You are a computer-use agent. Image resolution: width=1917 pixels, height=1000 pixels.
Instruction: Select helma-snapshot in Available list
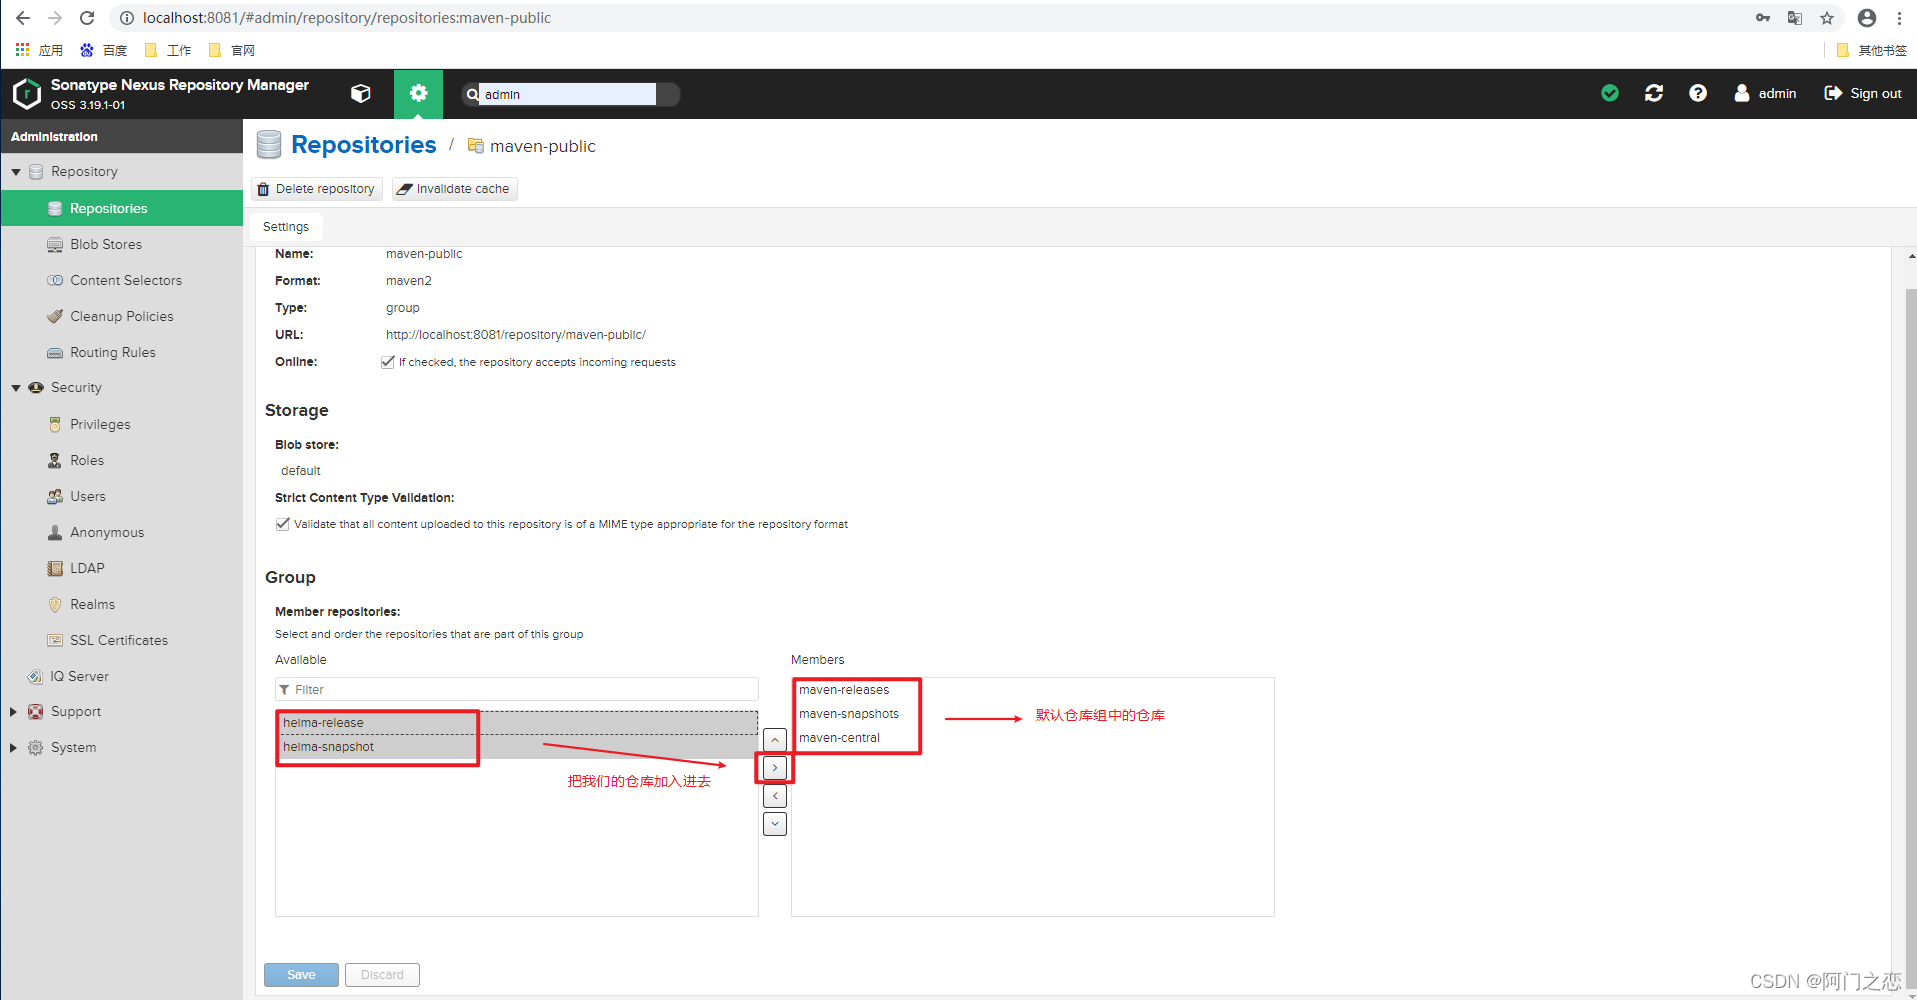[517, 747]
